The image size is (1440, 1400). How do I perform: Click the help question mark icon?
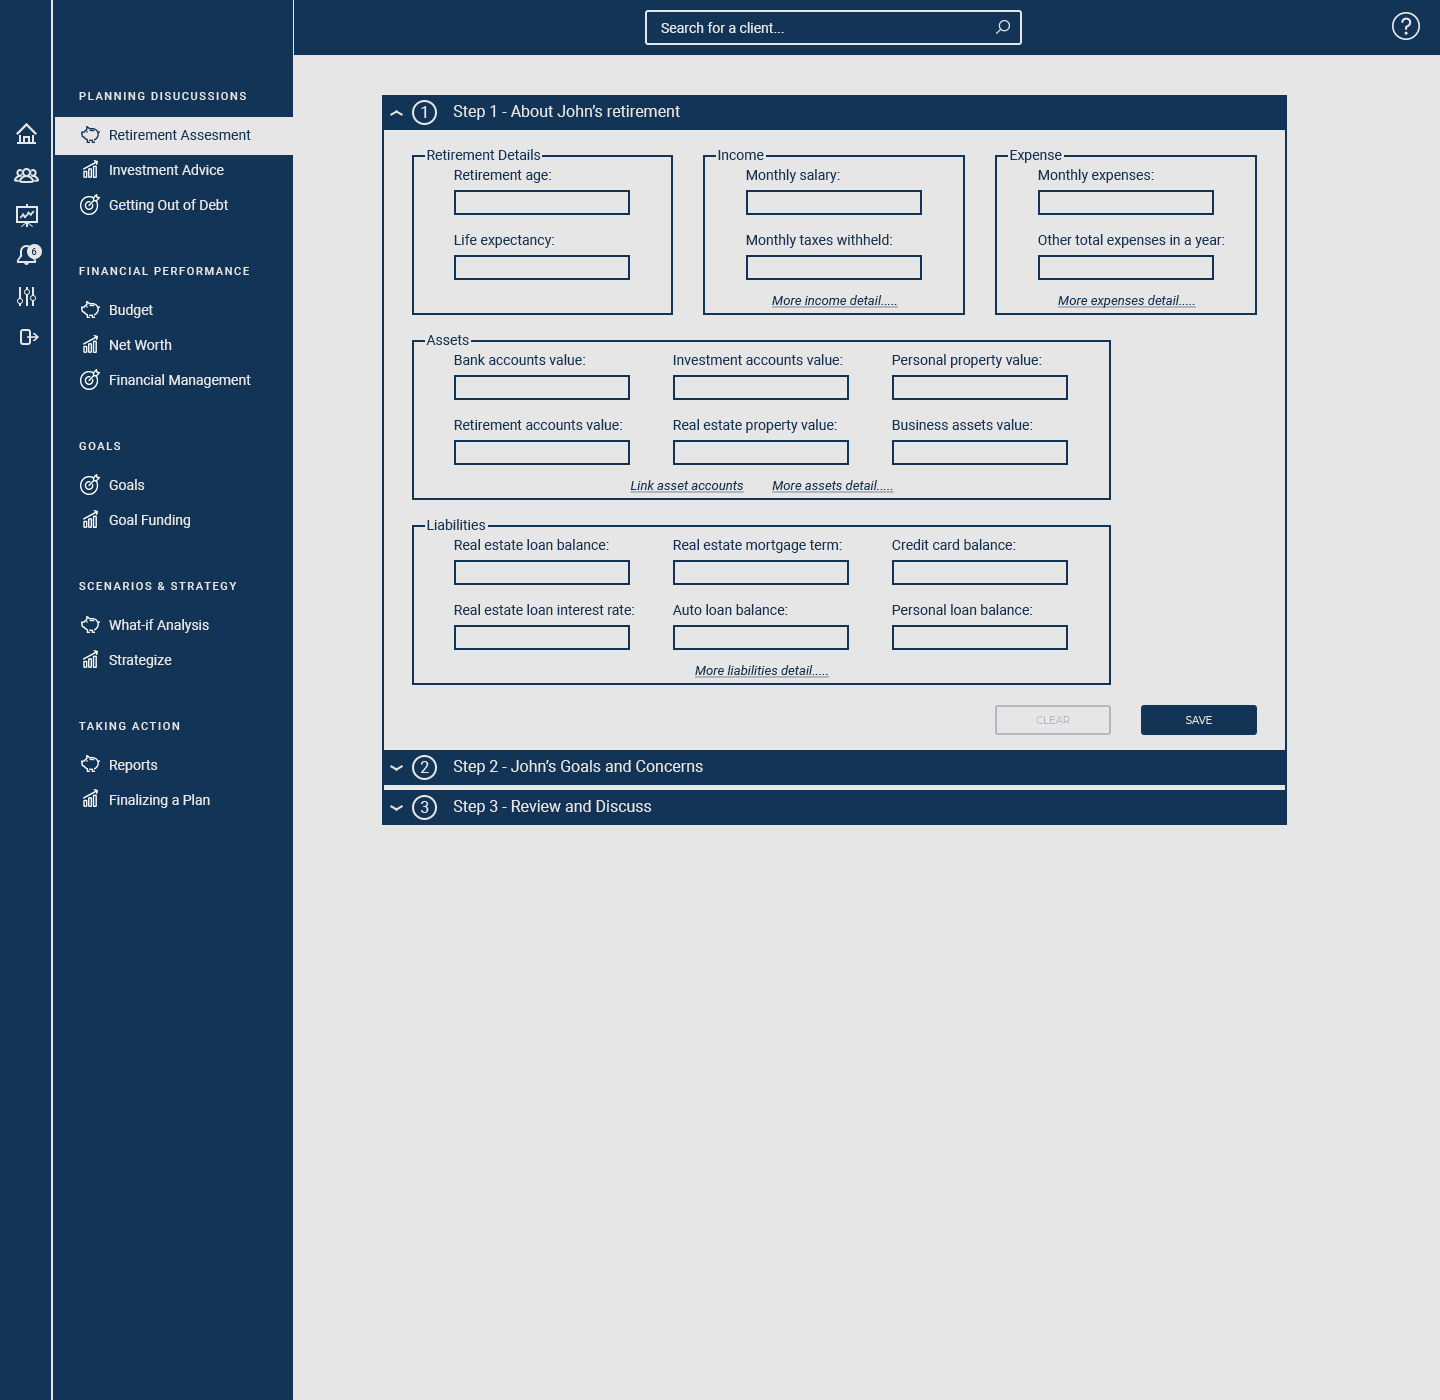pos(1406,26)
